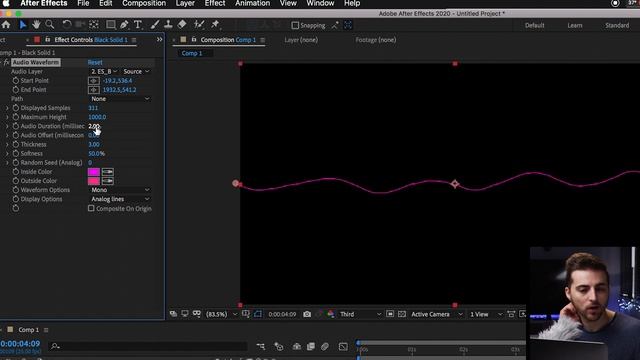Open the Composition menu

coord(144,3)
